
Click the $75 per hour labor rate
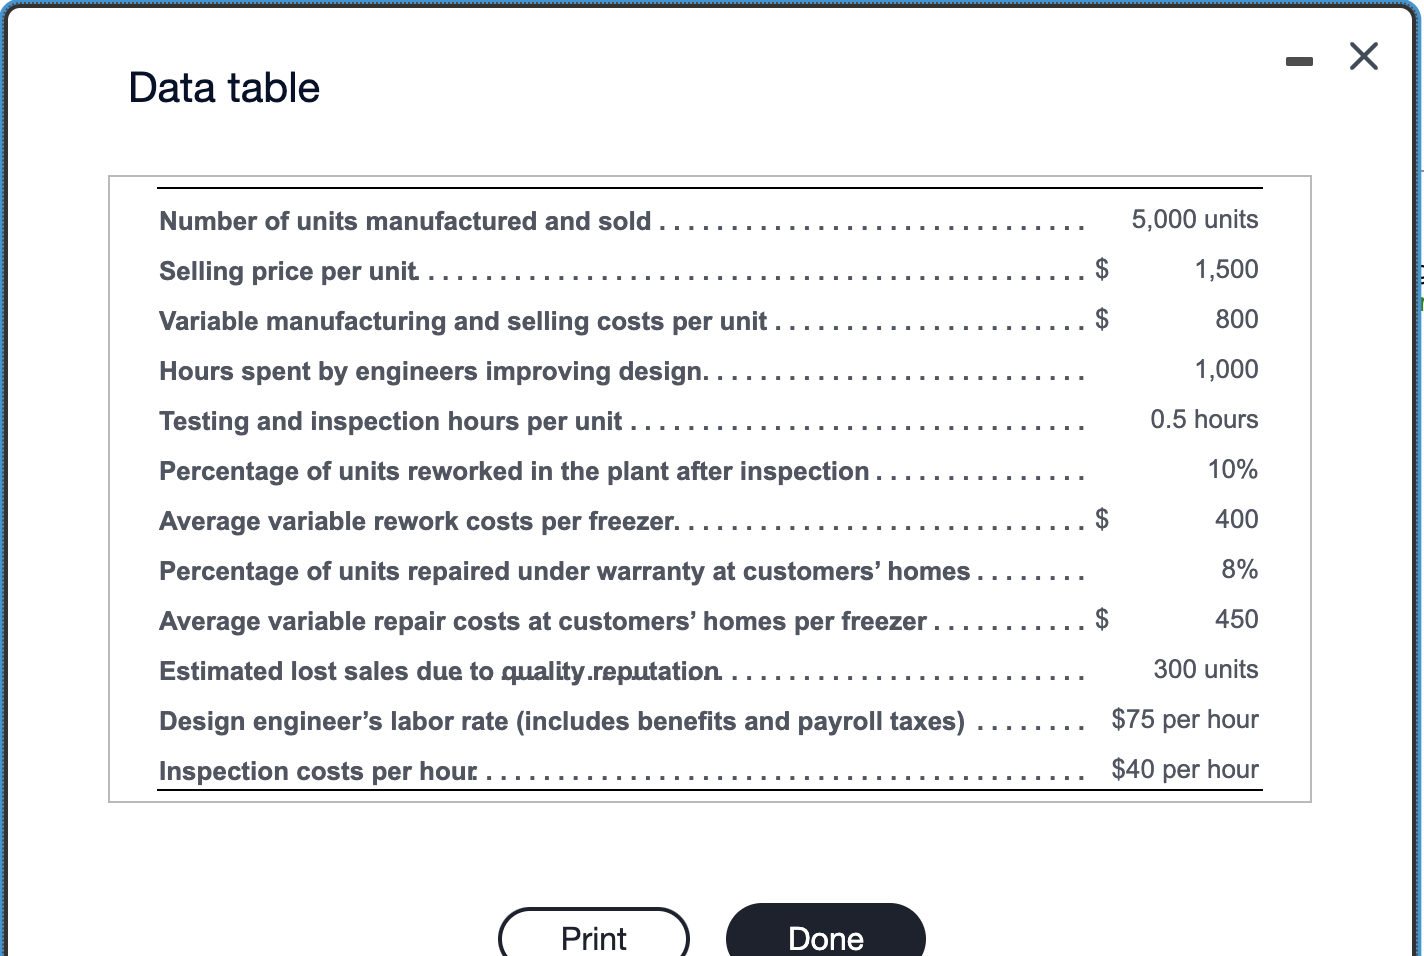point(1184,719)
